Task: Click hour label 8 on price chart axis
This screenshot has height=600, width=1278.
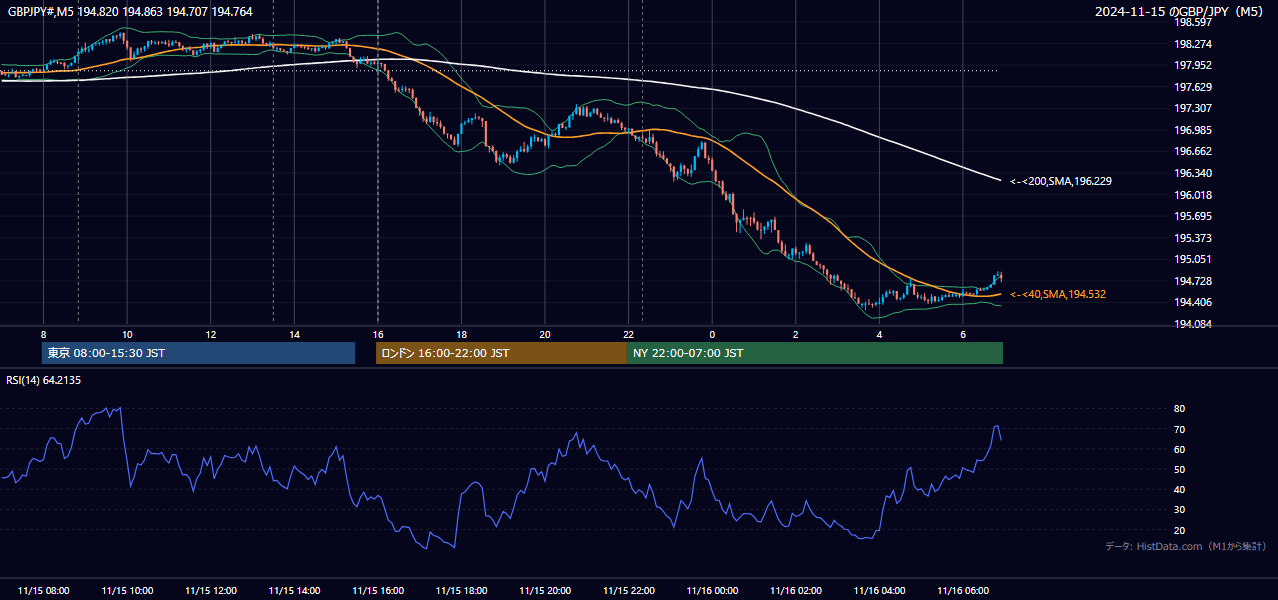Action: tap(43, 334)
